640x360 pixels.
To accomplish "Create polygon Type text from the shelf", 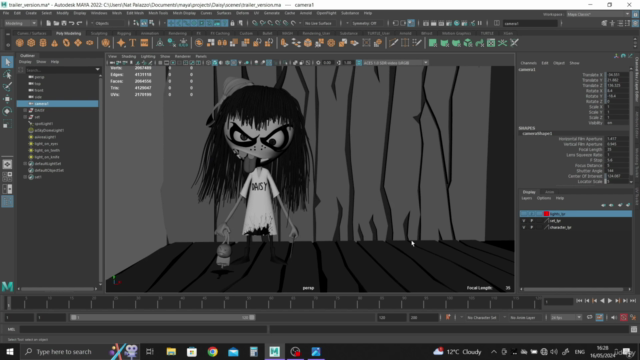I will pyautogui.click(x=133, y=43).
